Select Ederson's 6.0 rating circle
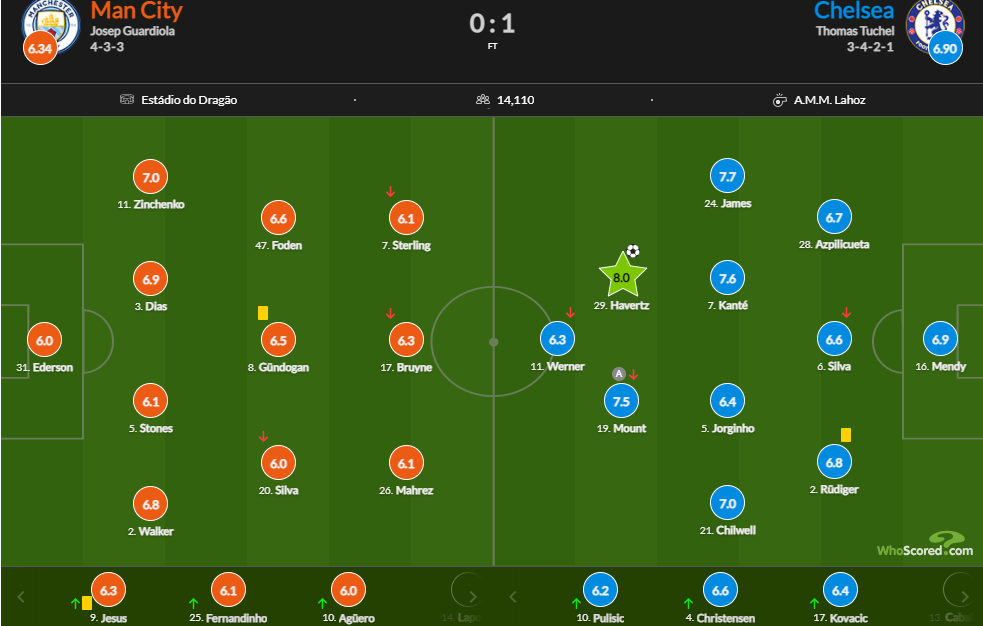 tap(45, 340)
